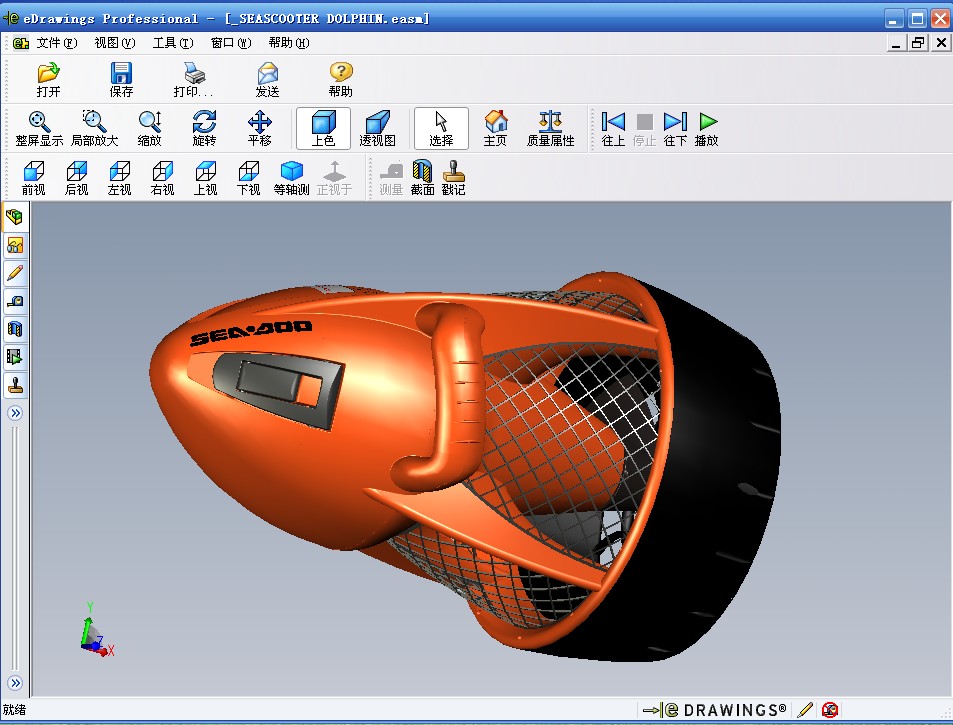Image resolution: width=953 pixels, height=725 pixels.
Task: Zoom to fit with 整屏显示
Action: click(39, 128)
